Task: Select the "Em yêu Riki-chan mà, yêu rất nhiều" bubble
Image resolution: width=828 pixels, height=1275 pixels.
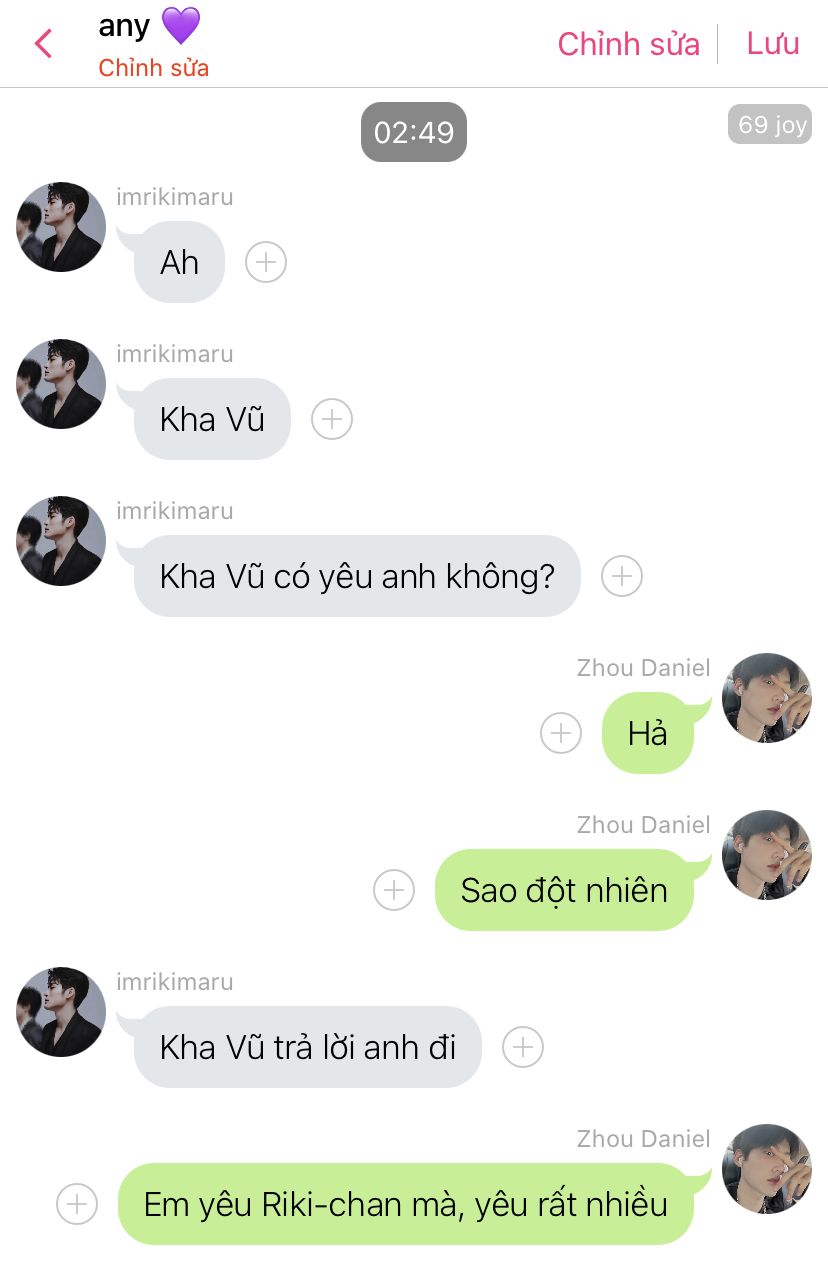Action: (406, 1204)
